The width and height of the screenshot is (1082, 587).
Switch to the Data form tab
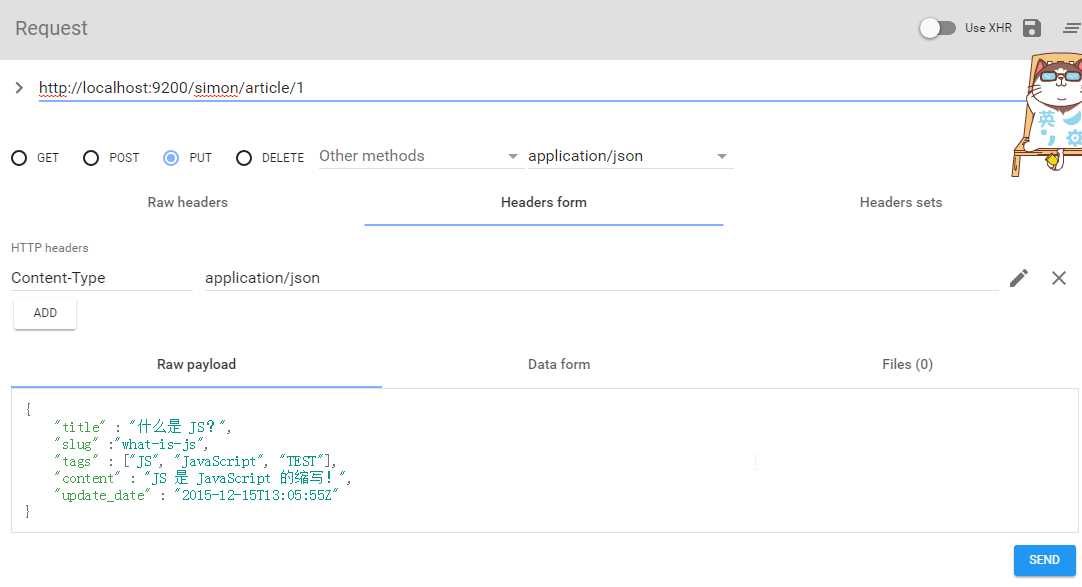559,364
